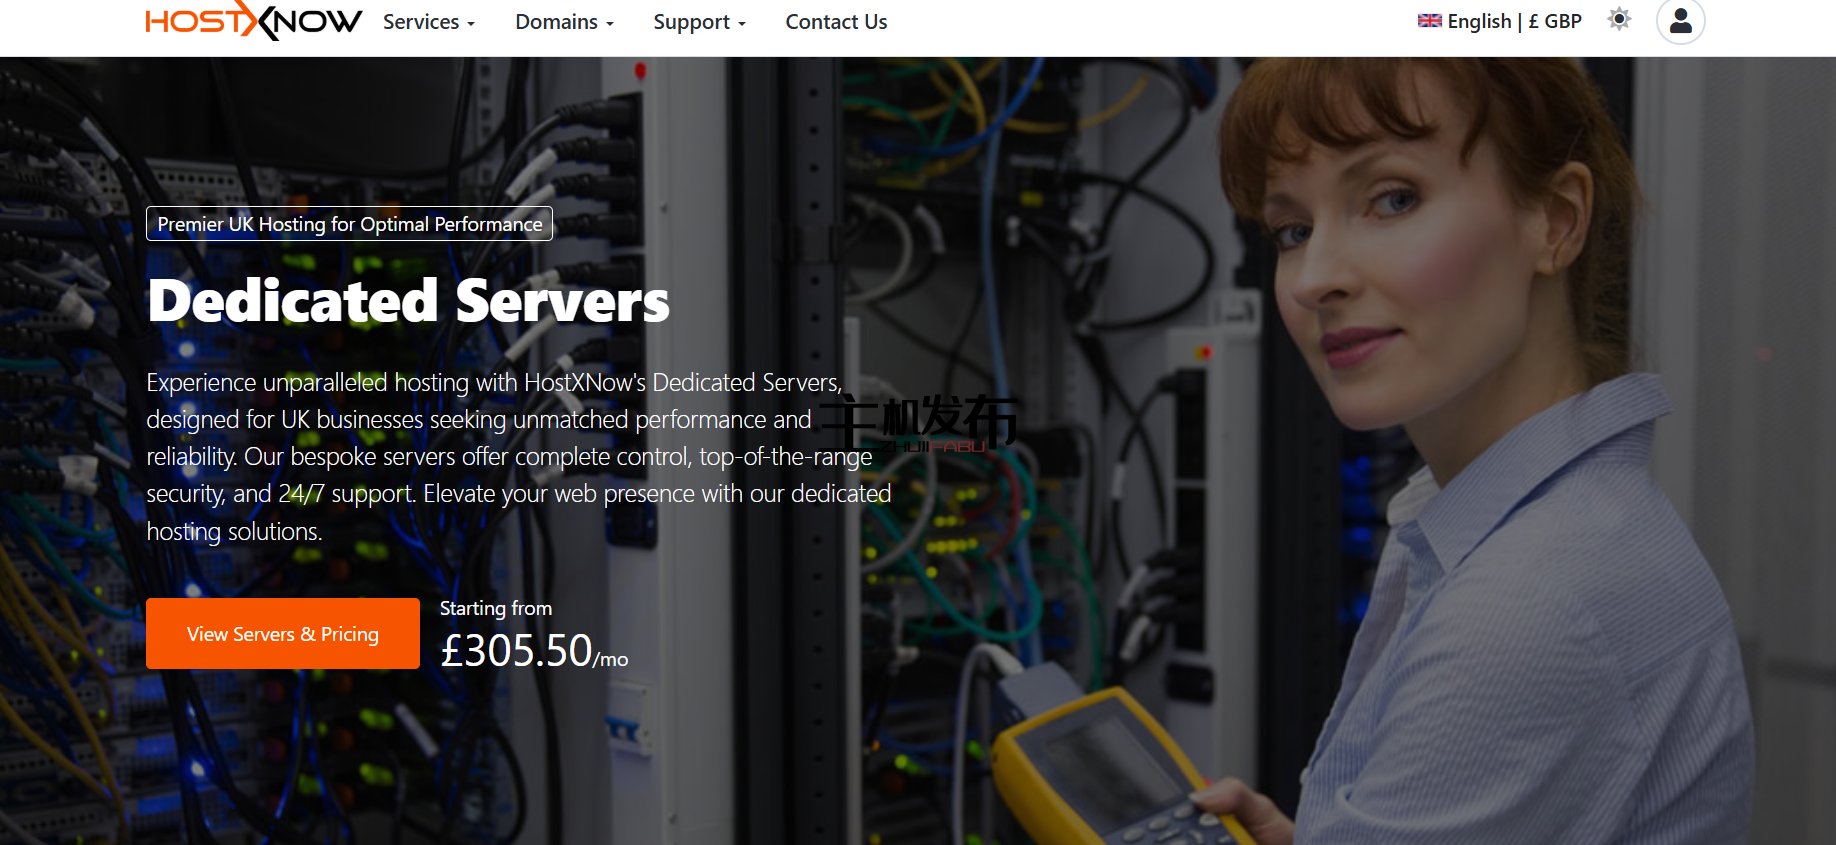Screen dimensions: 1836x845
Task: Click the UK flag icon
Action: [x=1429, y=21]
